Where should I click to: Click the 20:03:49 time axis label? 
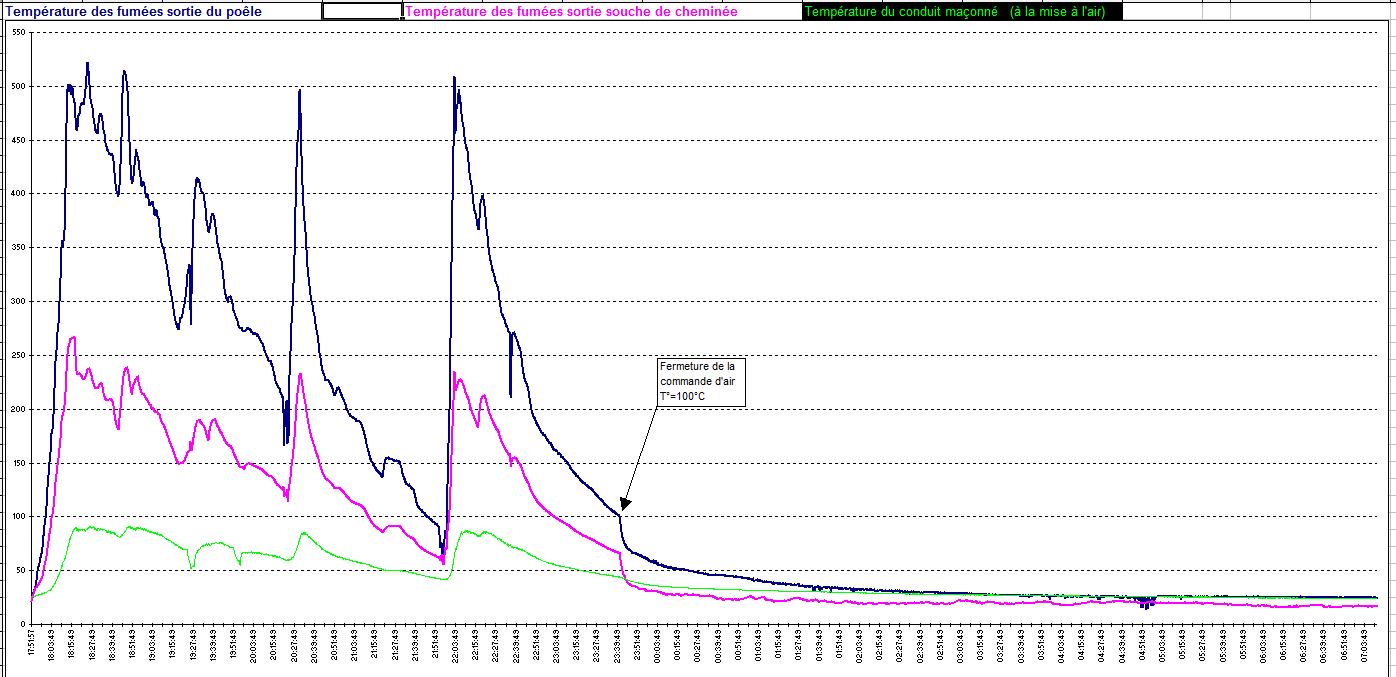click(x=253, y=644)
